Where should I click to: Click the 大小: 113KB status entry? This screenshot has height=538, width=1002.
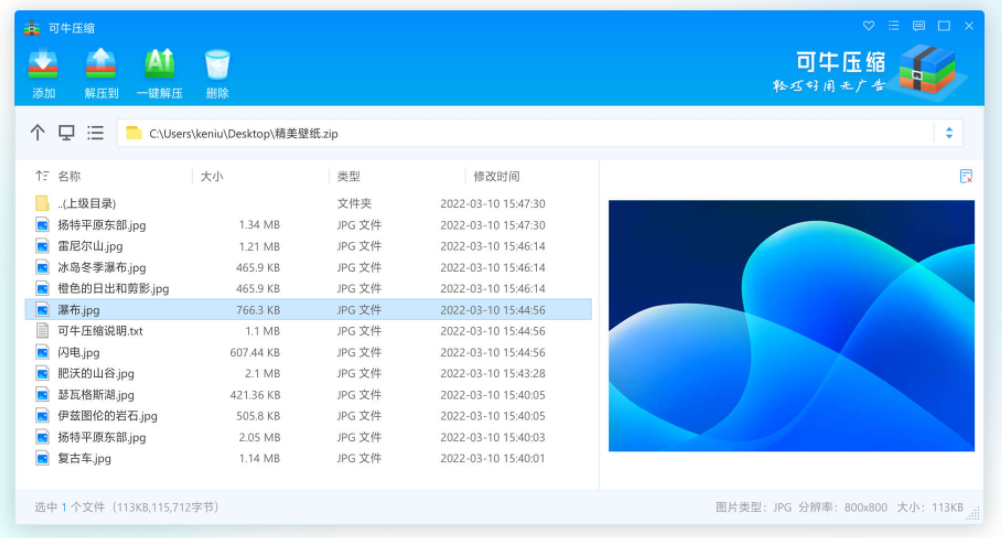click(x=930, y=507)
